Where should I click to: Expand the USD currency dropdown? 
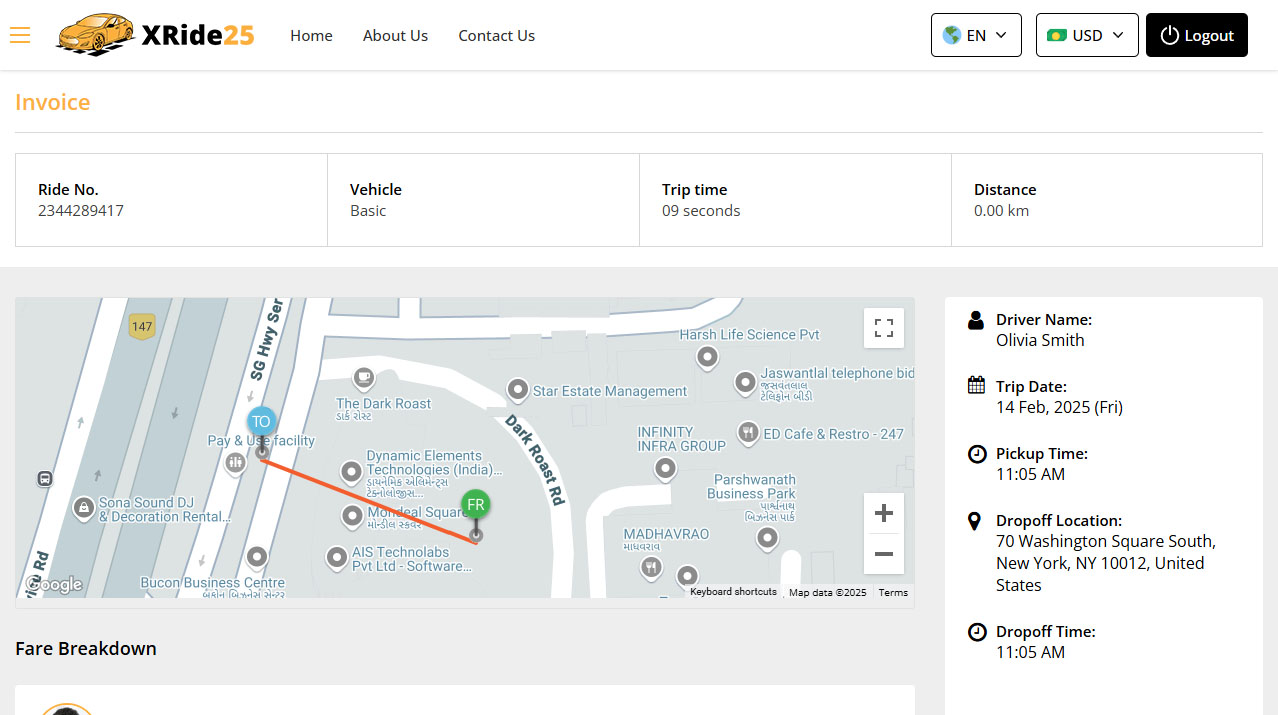(x=1087, y=35)
